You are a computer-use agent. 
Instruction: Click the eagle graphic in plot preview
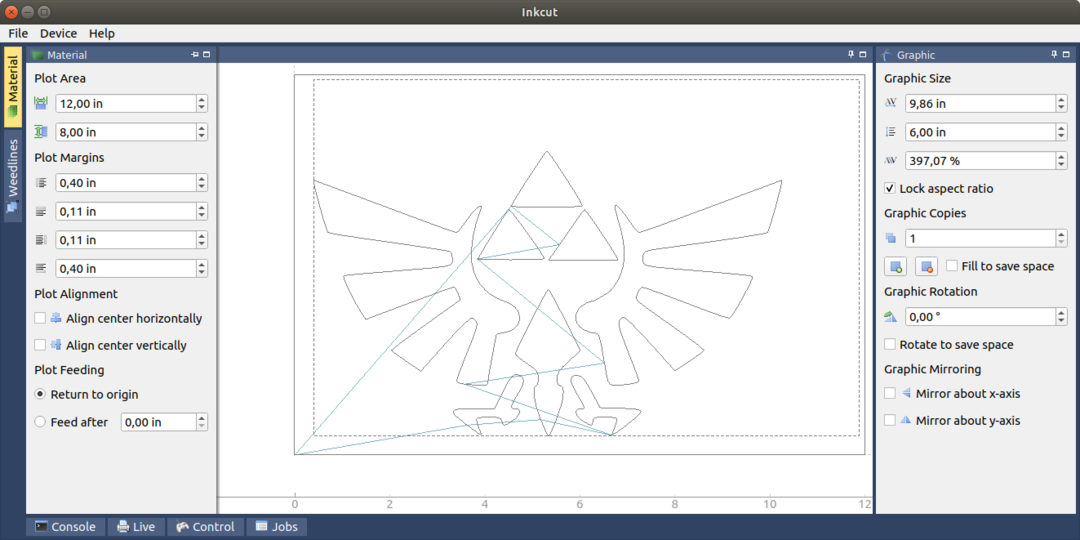pyautogui.click(x=548, y=293)
